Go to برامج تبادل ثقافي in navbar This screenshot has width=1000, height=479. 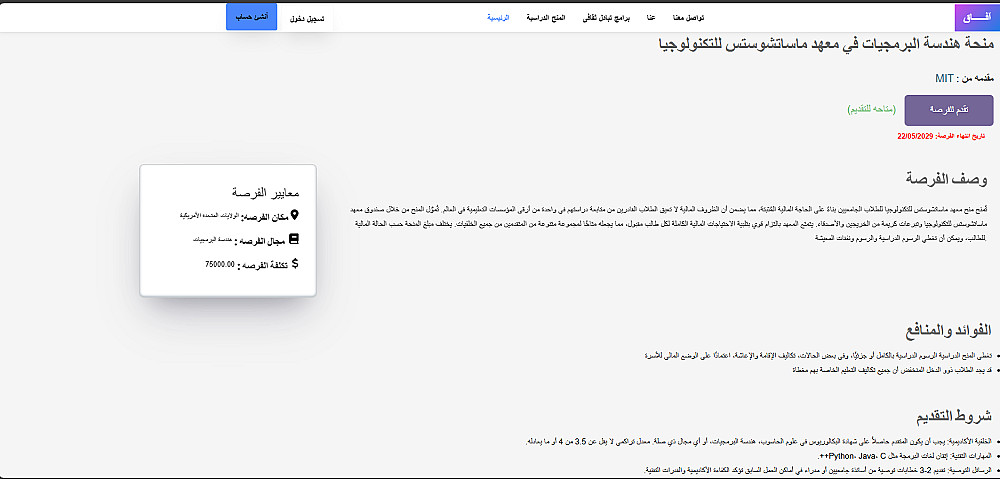click(x=607, y=18)
